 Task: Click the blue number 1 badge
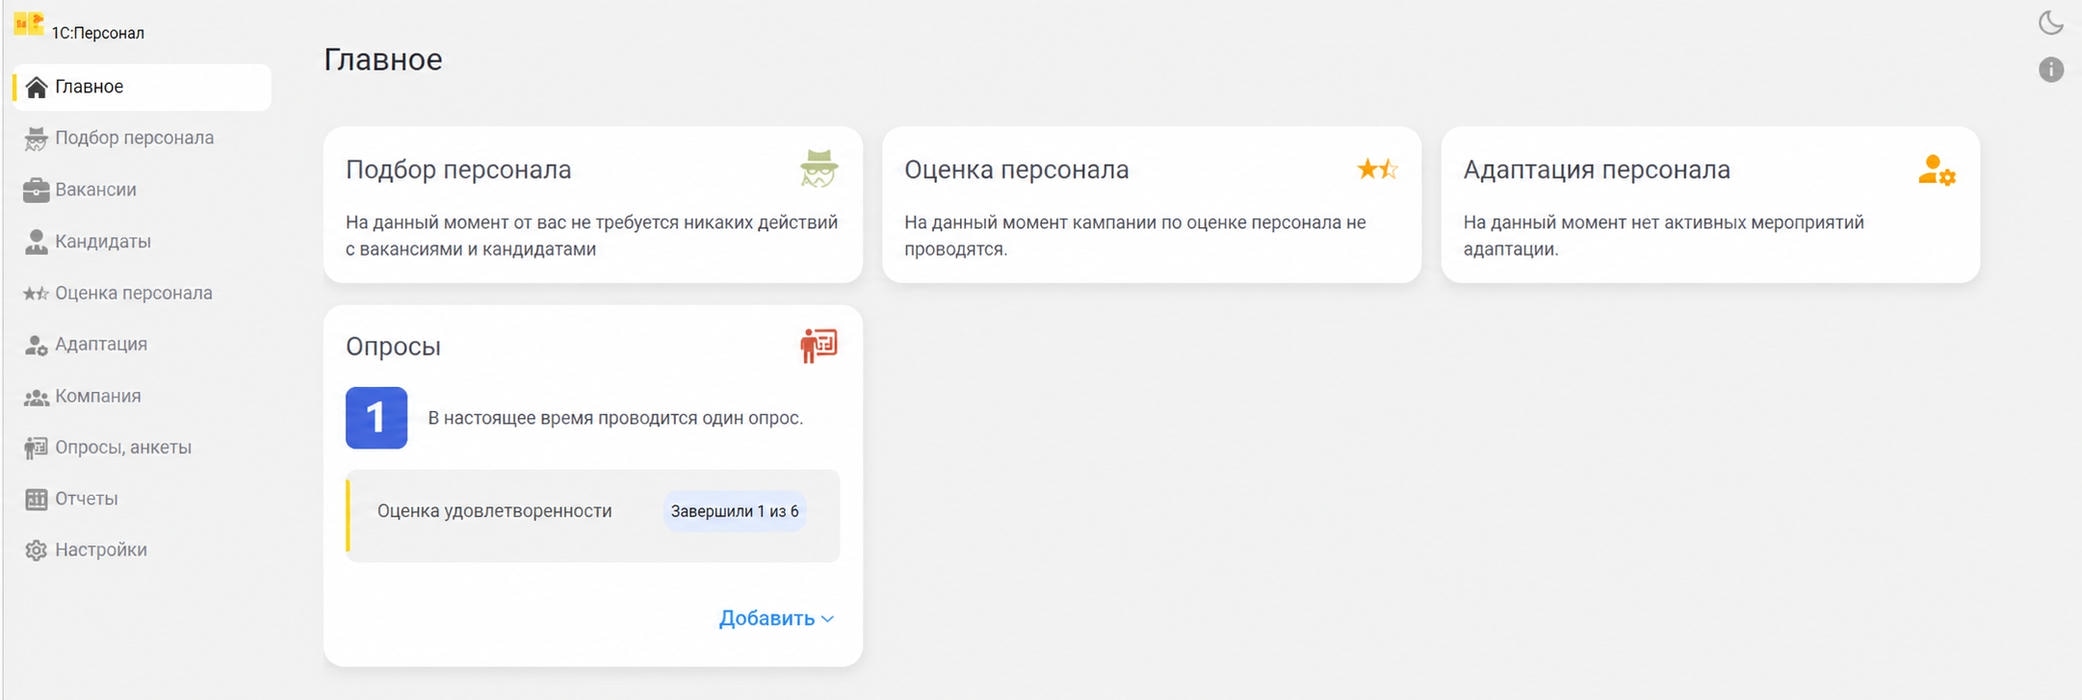click(x=376, y=418)
